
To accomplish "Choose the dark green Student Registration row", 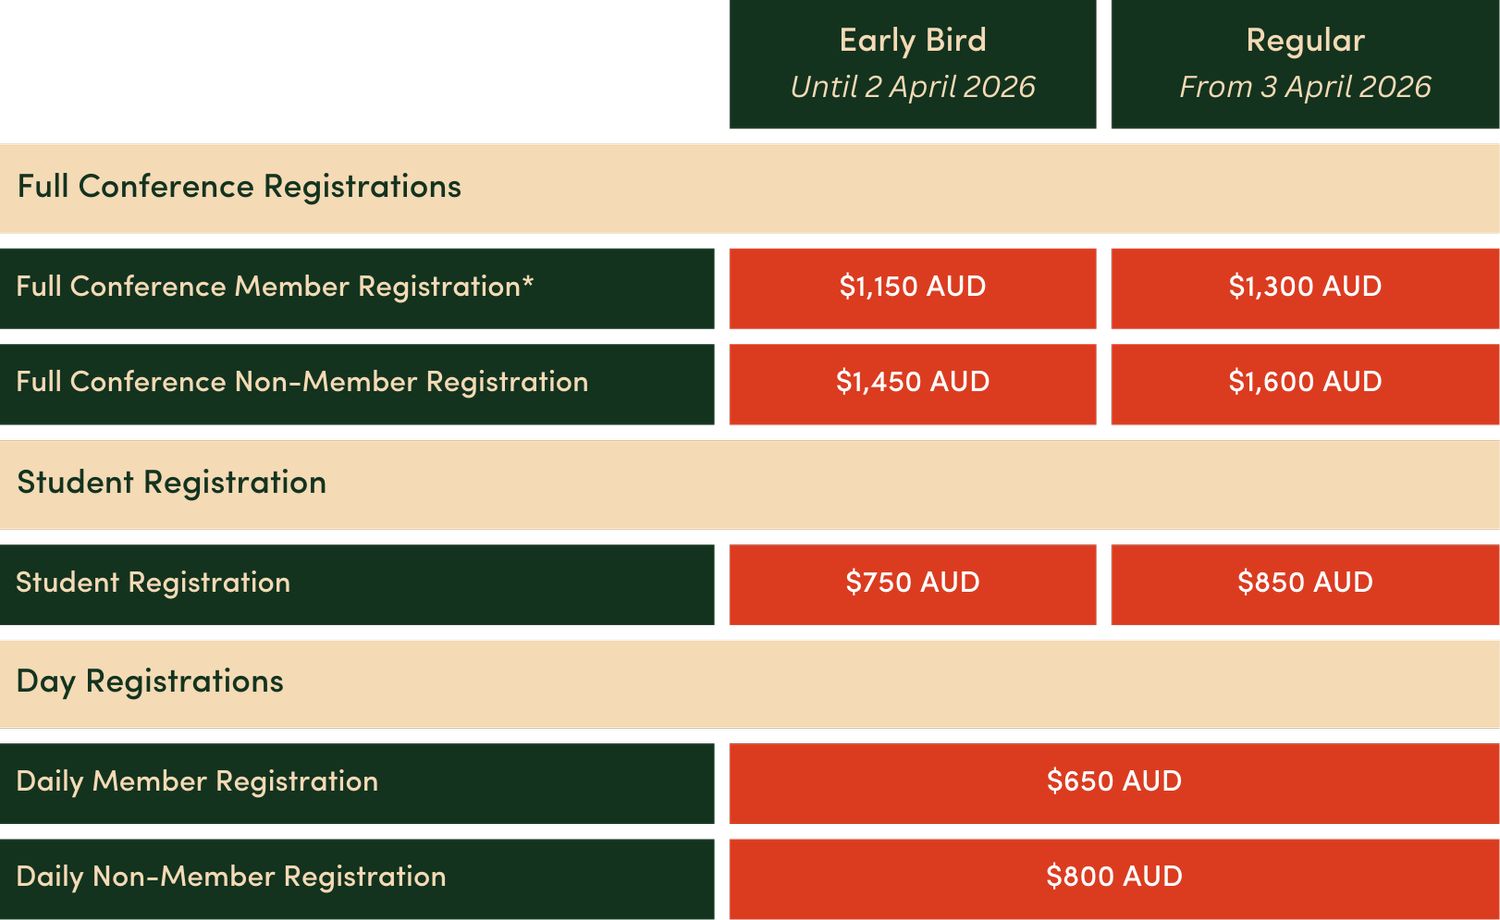I will point(357,585).
